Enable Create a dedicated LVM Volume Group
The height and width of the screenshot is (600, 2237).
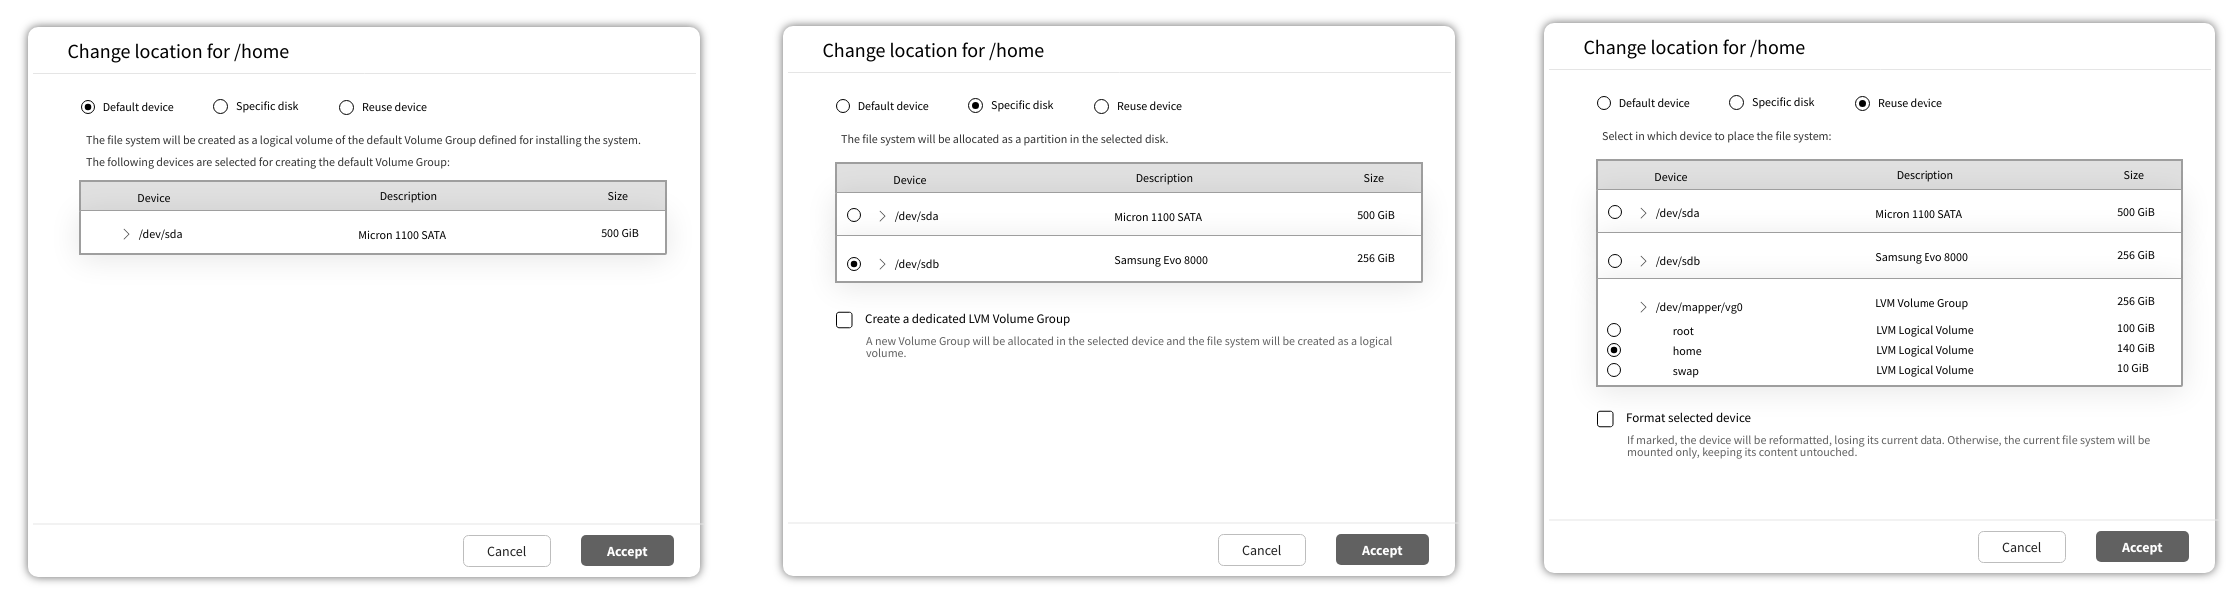844,320
